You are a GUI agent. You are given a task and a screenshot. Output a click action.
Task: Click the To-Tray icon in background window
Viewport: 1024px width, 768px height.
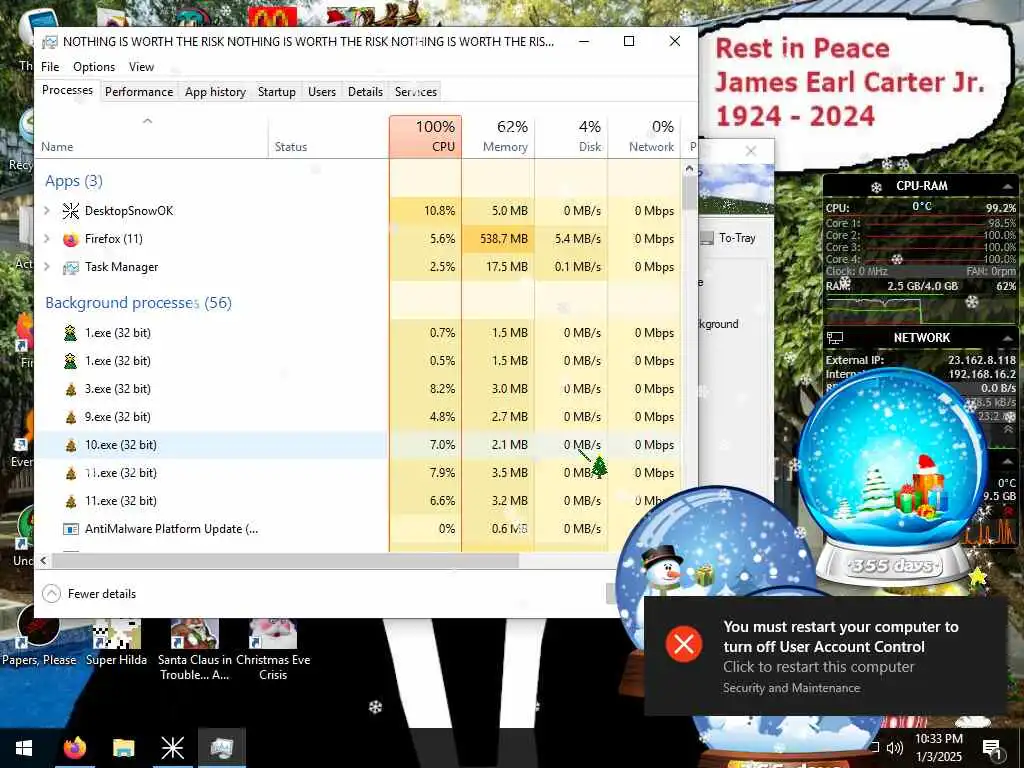tap(707, 238)
